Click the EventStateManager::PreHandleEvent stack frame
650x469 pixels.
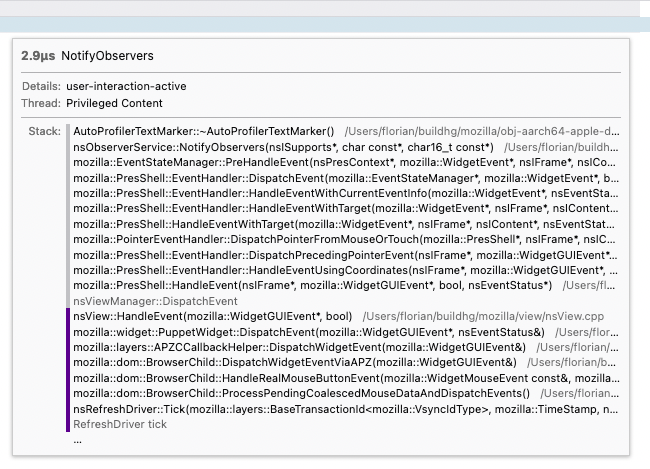(x=346, y=163)
